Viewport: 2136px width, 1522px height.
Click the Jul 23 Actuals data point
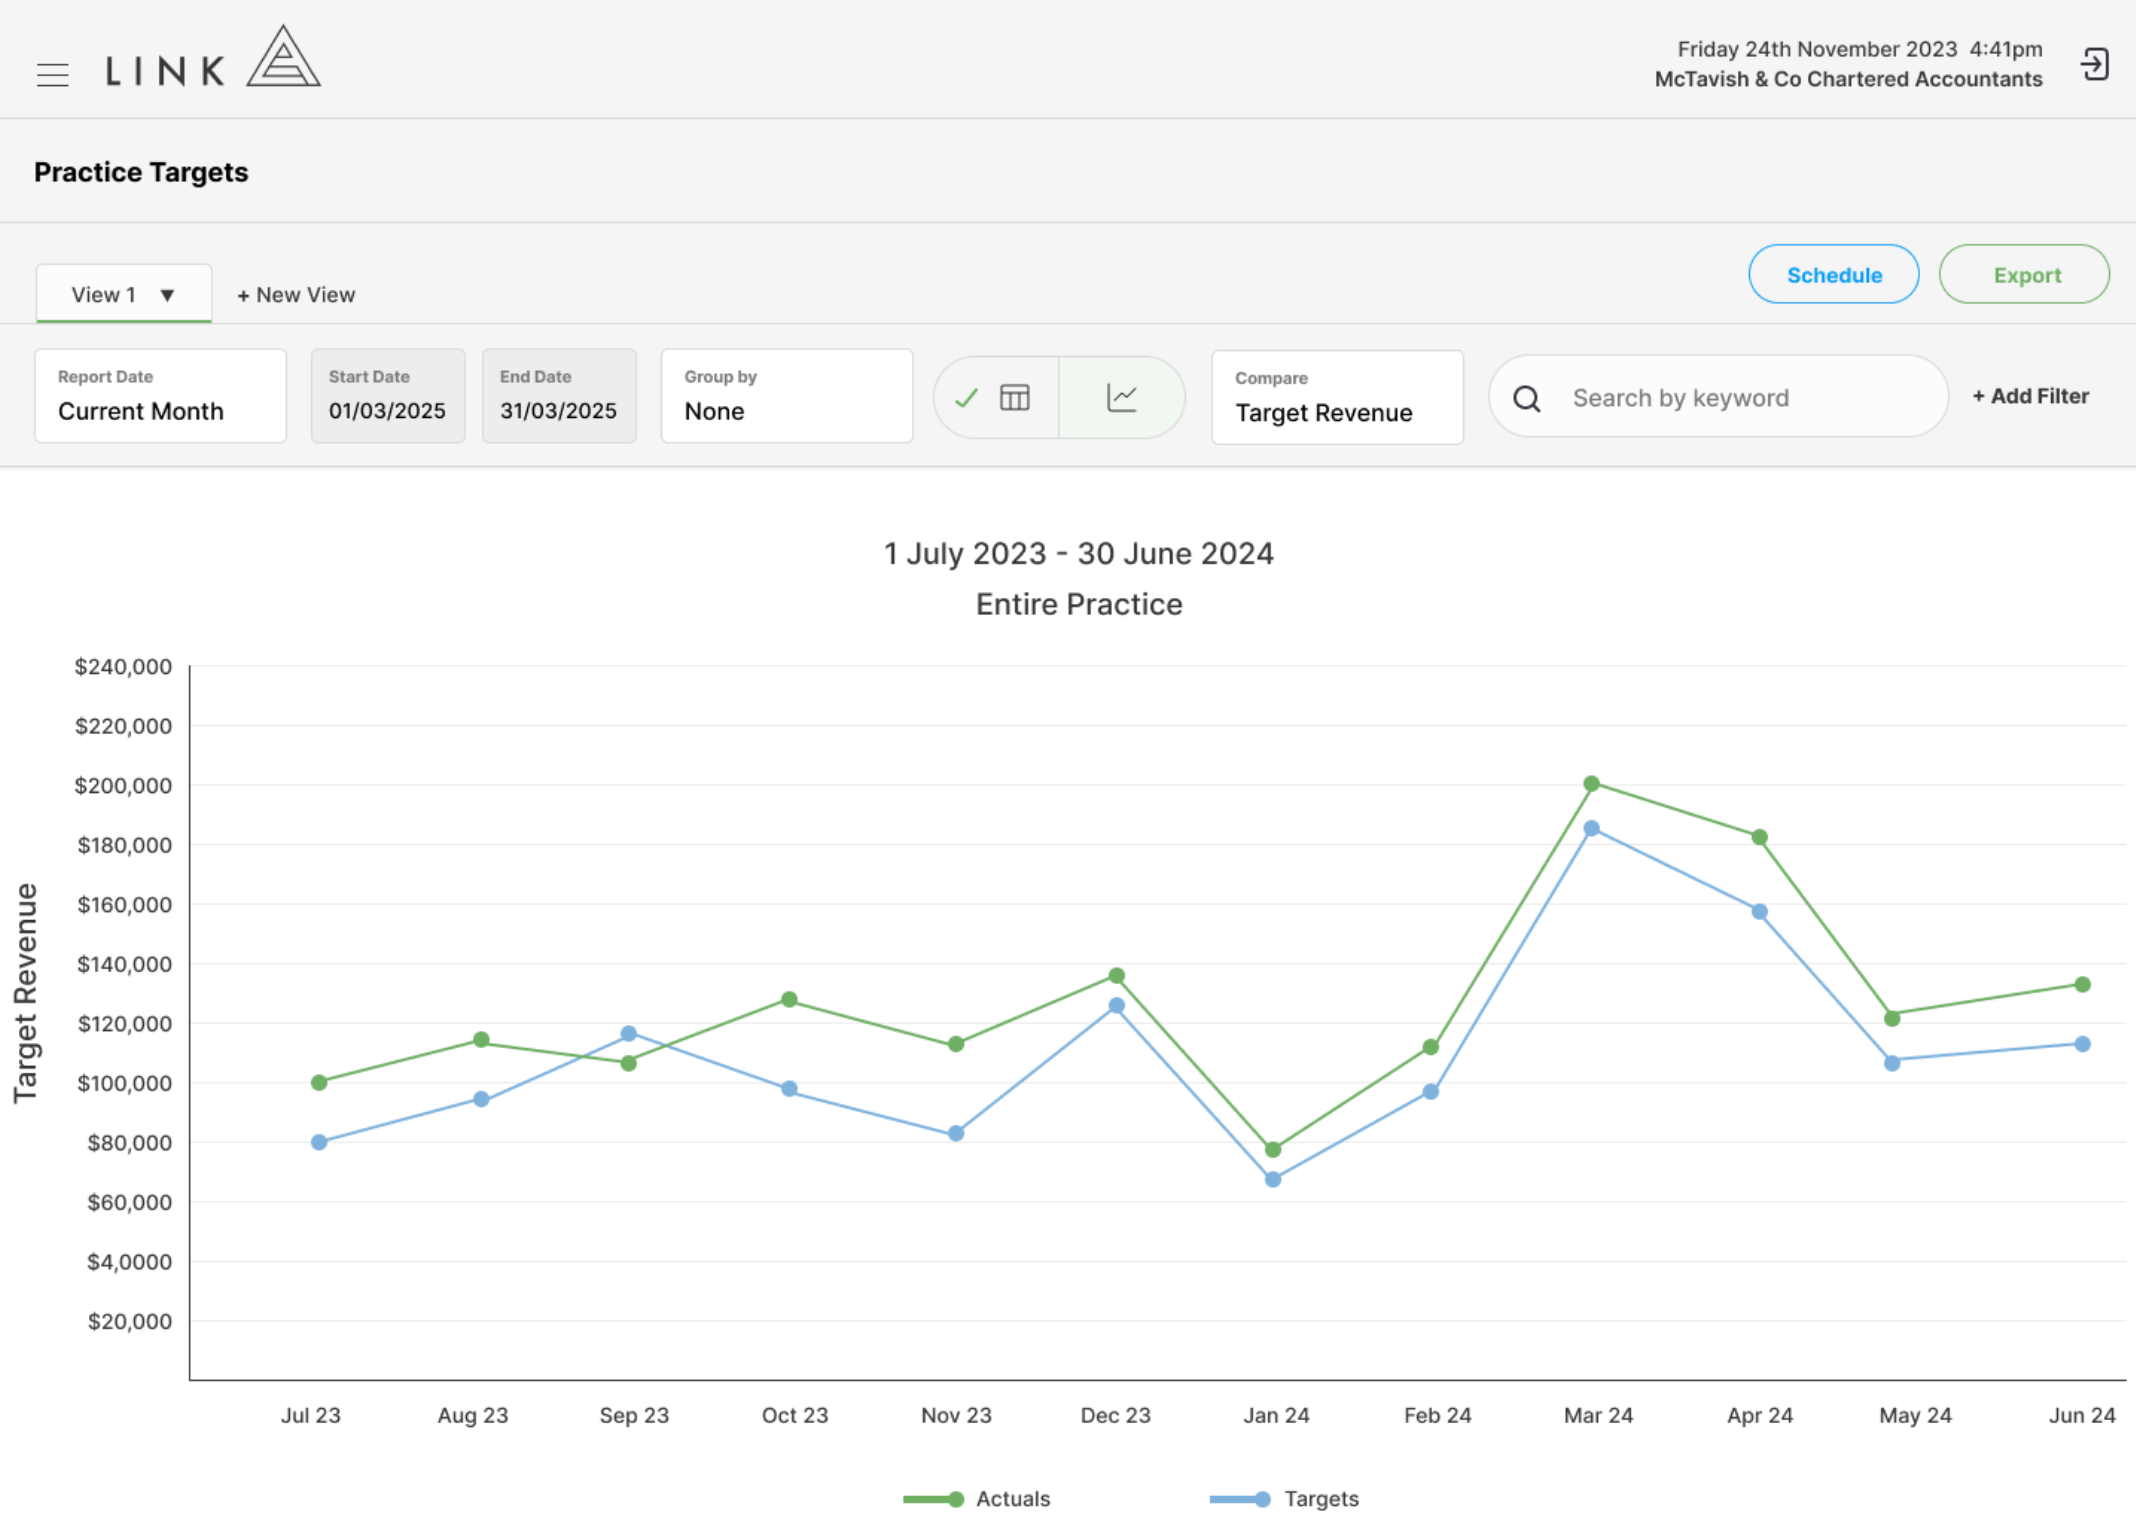pyautogui.click(x=319, y=1083)
